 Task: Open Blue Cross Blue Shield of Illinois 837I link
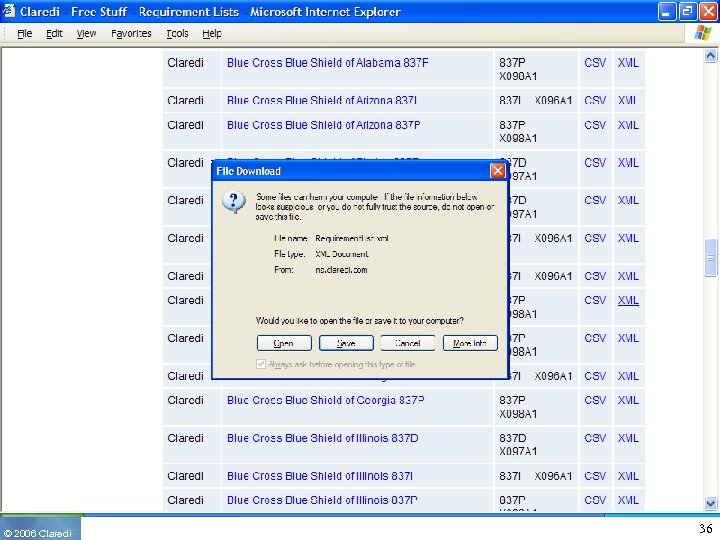click(x=320, y=476)
